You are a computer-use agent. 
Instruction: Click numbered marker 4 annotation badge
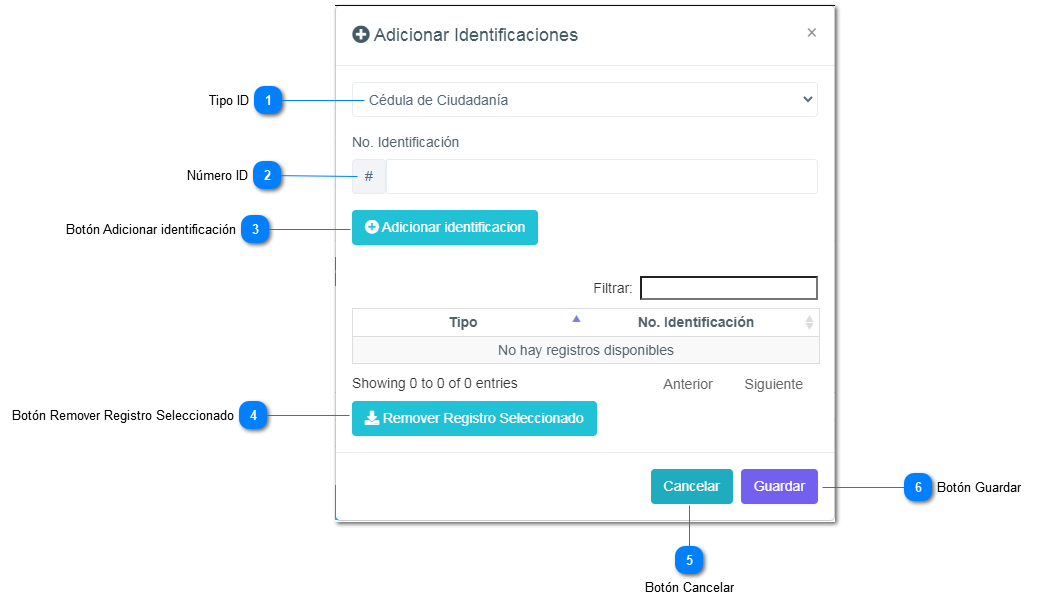click(254, 415)
